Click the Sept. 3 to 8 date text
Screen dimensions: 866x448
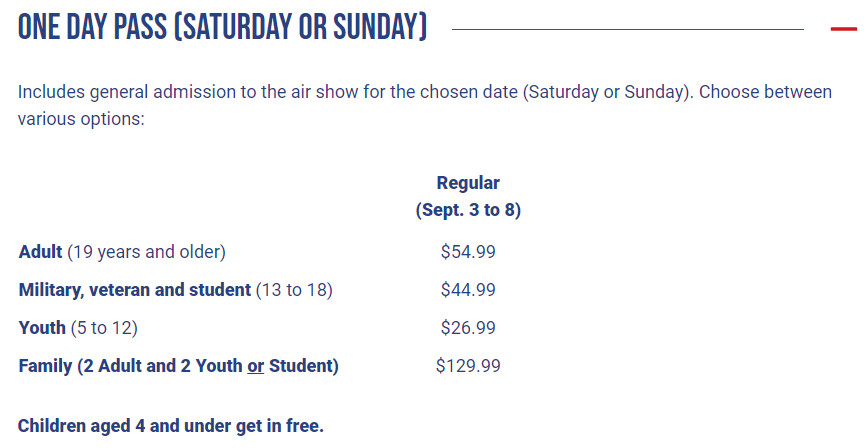(x=468, y=210)
